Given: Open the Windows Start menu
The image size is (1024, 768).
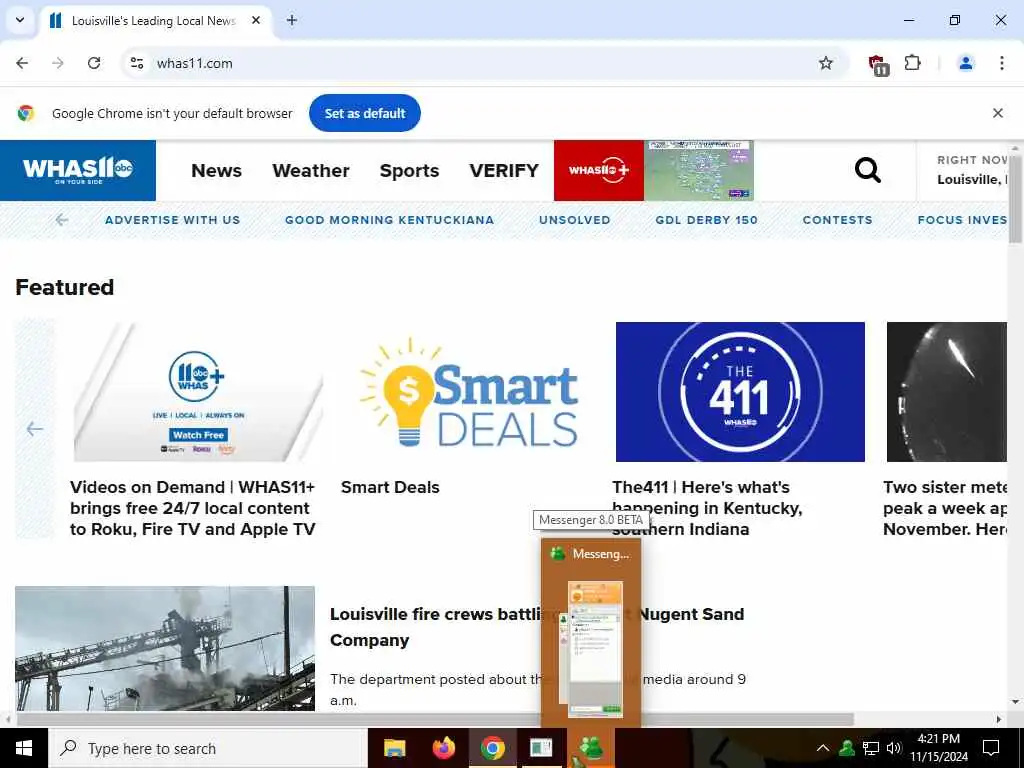Looking at the screenshot, I should (x=24, y=748).
